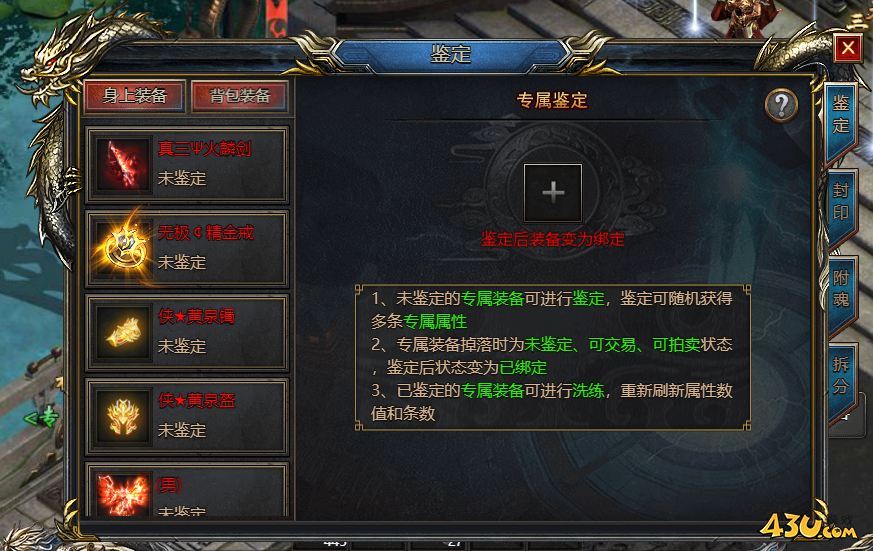Screen dimensions: 873x551
Task: Click the 真三Ψ火麟剑 sword icon
Action: 121,165
